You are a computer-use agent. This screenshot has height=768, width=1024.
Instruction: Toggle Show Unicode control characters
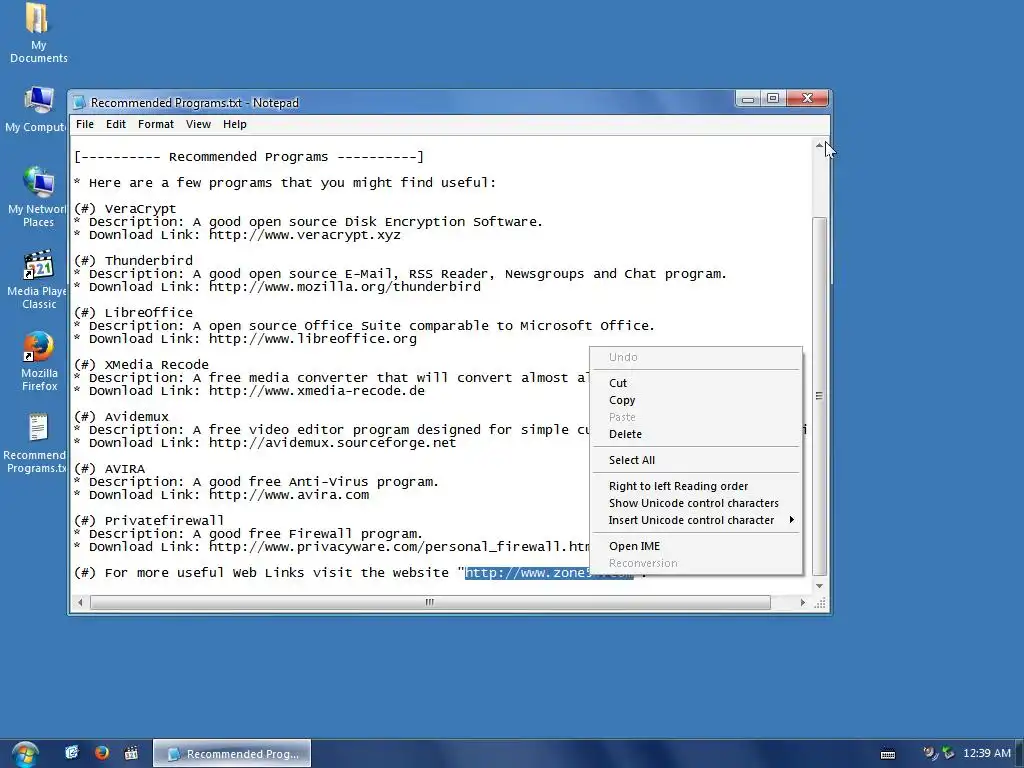(696, 504)
